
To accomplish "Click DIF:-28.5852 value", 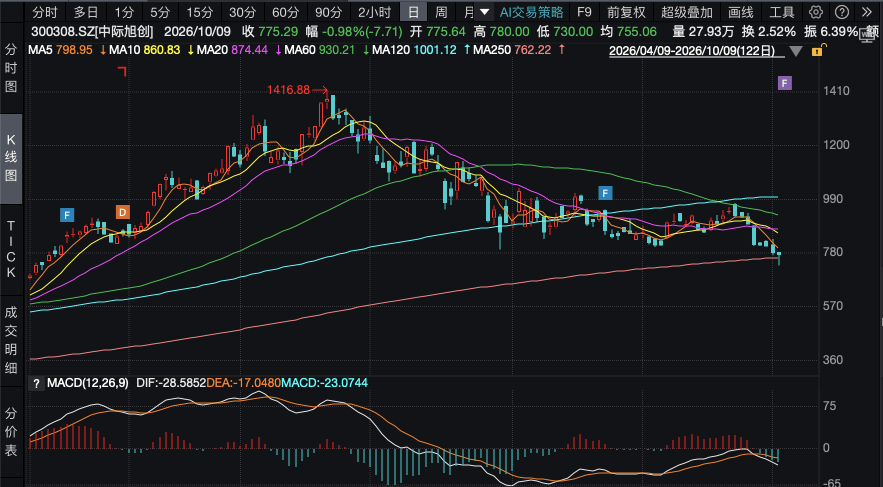I will pos(171,383).
